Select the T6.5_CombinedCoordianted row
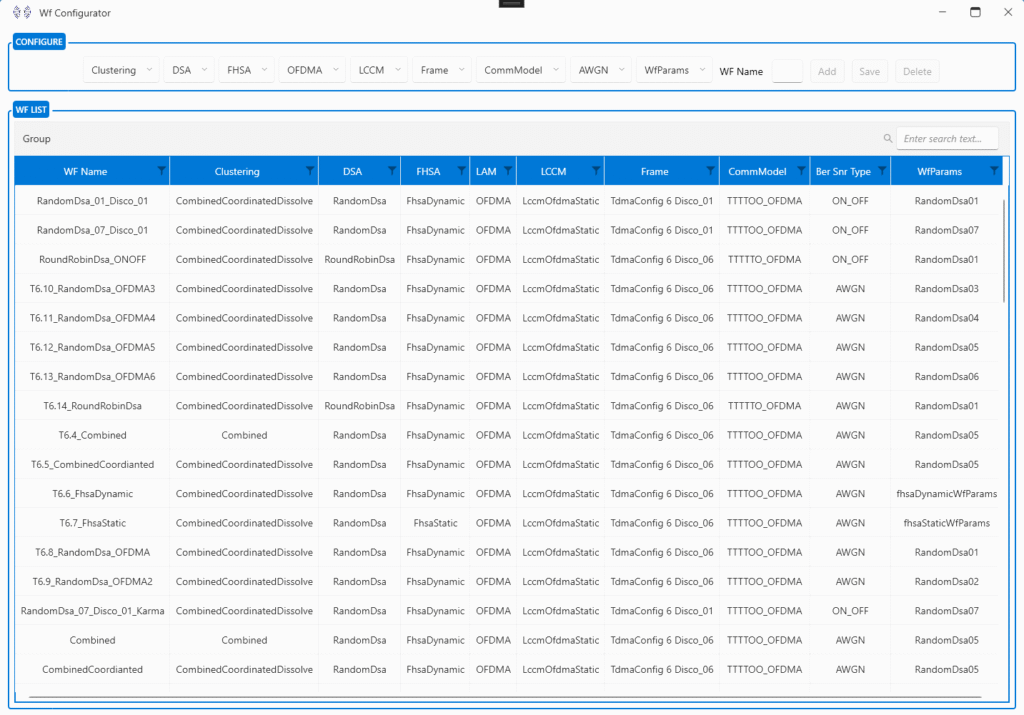 point(506,464)
